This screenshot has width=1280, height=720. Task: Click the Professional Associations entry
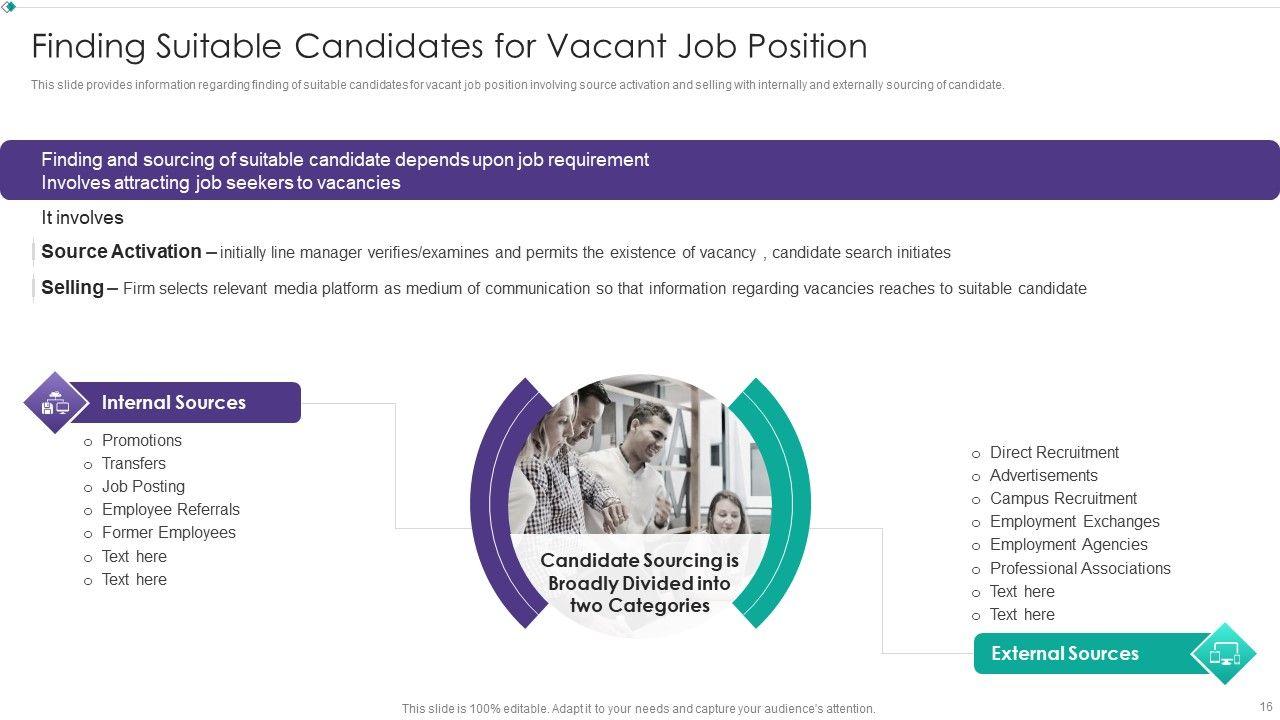1080,569
